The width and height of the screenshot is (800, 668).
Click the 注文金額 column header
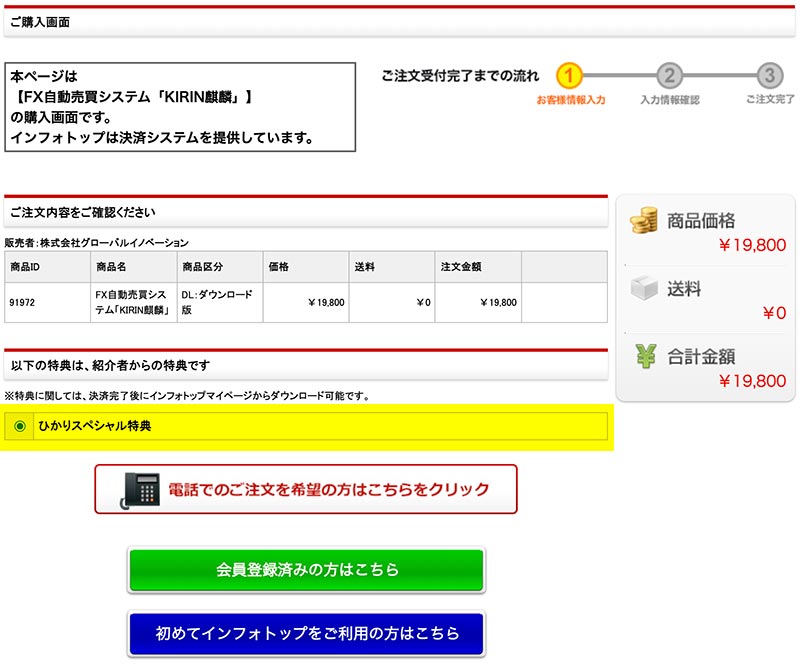(478, 266)
